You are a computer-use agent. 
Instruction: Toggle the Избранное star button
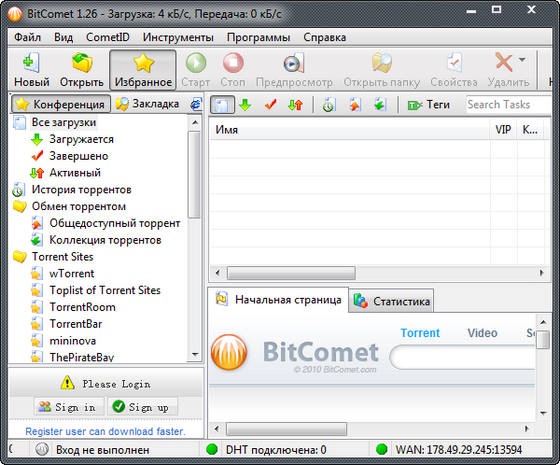point(143,70)
